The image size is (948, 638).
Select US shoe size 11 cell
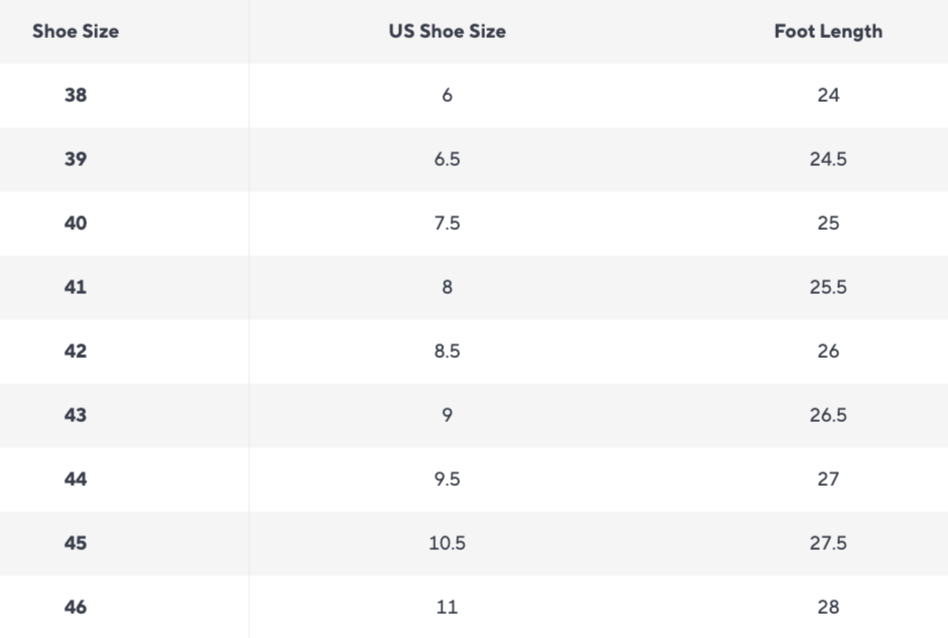point(447,607)
